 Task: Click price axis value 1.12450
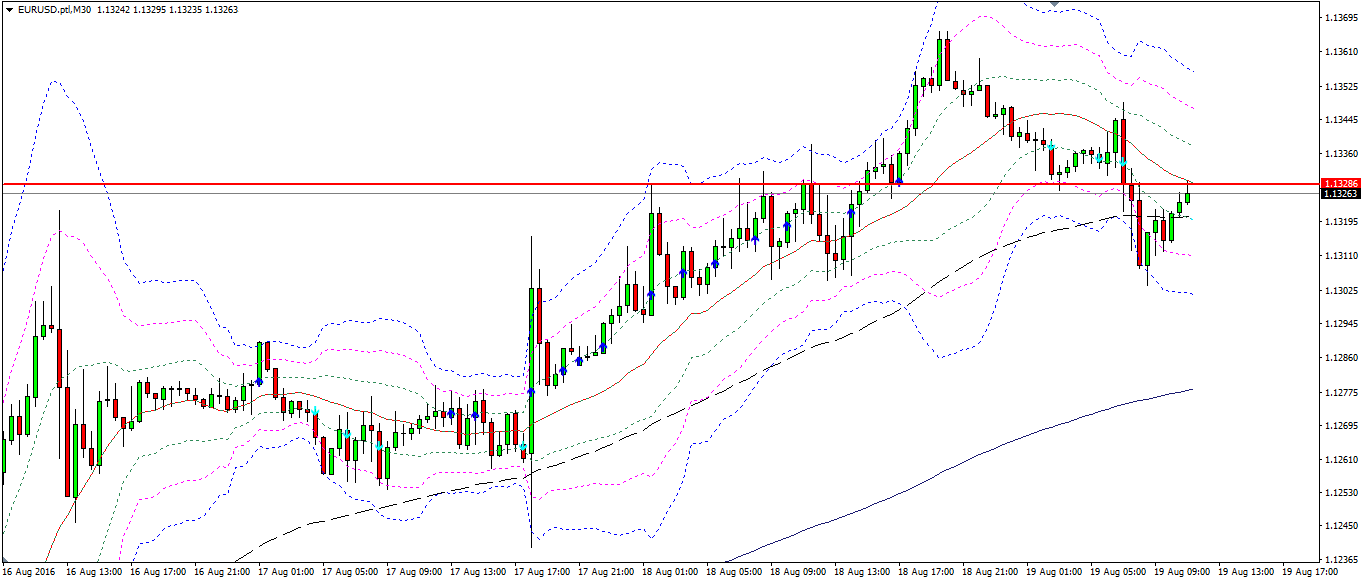1341,527
